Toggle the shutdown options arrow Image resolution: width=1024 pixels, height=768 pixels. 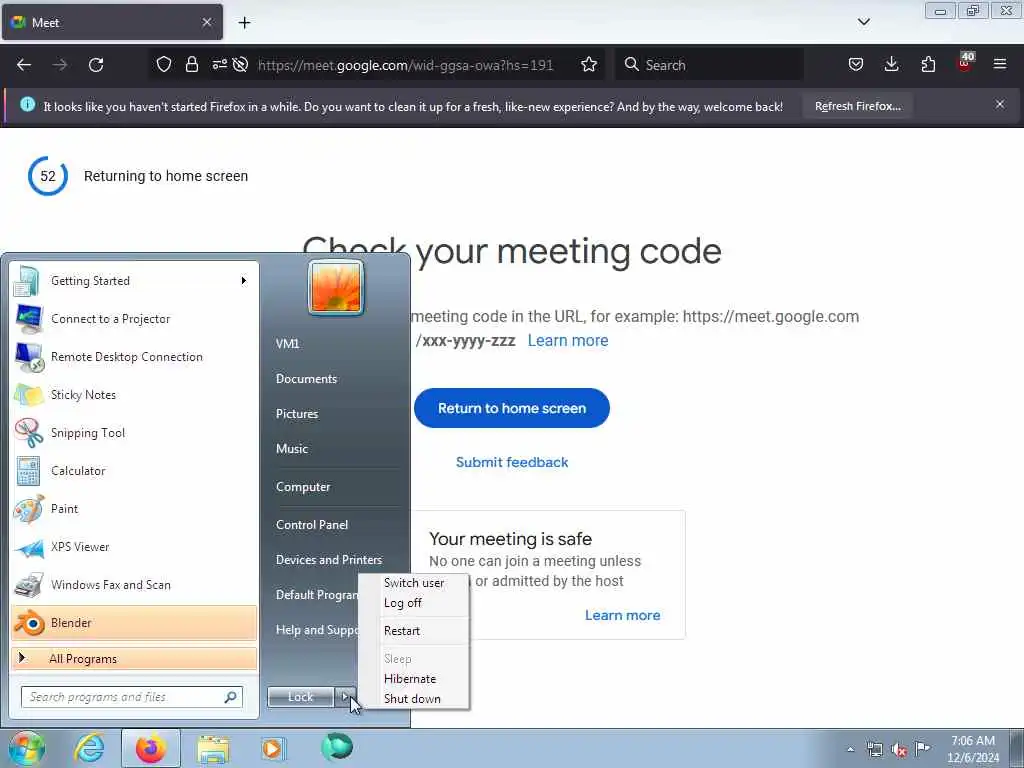[345, 697]
